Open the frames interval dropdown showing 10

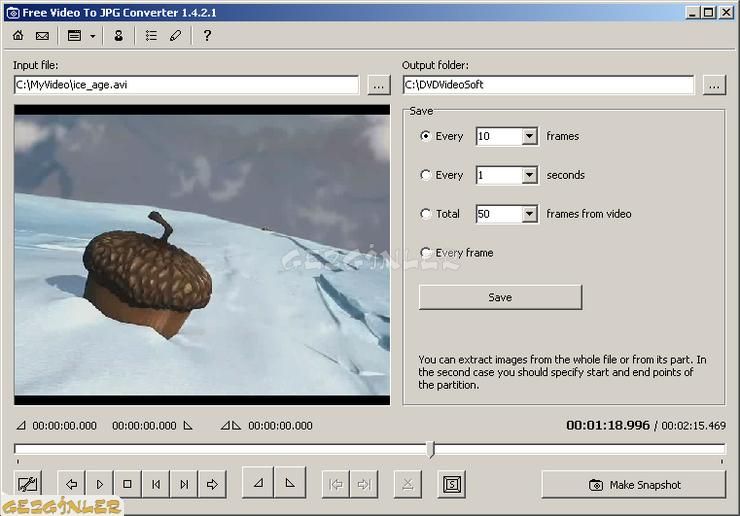coord(530,136)
